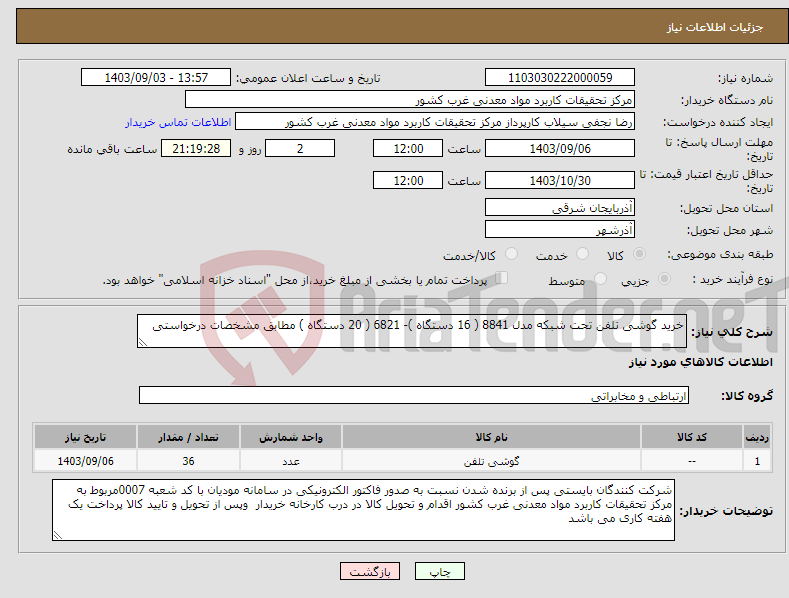789x598 pixels.
Task: Click the تعداد / مقدار column header
Action: coord(188,437)
